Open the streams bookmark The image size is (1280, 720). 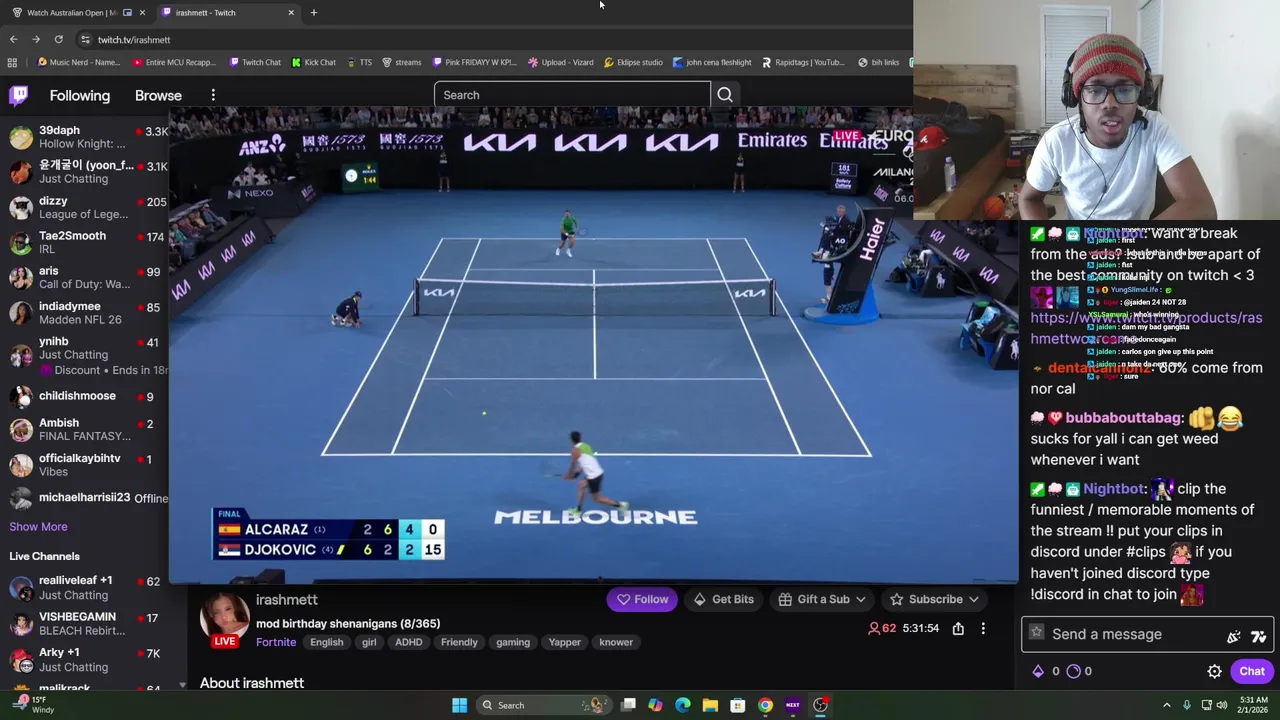[401, 62]
